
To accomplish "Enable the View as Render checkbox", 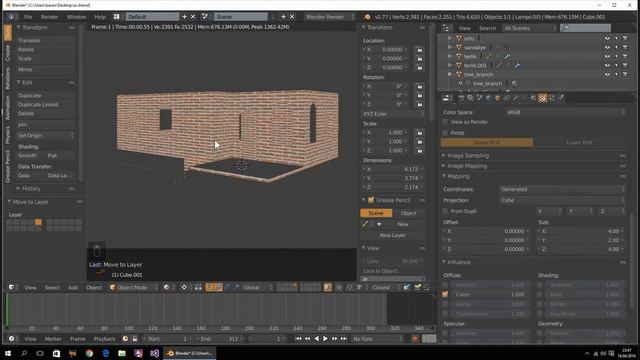I will pos(445,122).
